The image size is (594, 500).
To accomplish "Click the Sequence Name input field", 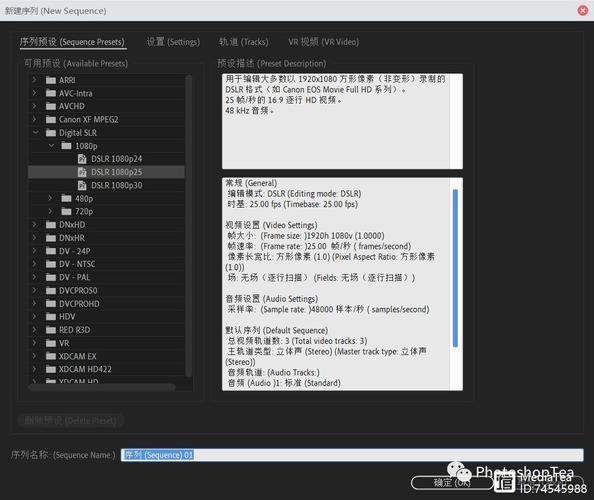I will point(352,455).
